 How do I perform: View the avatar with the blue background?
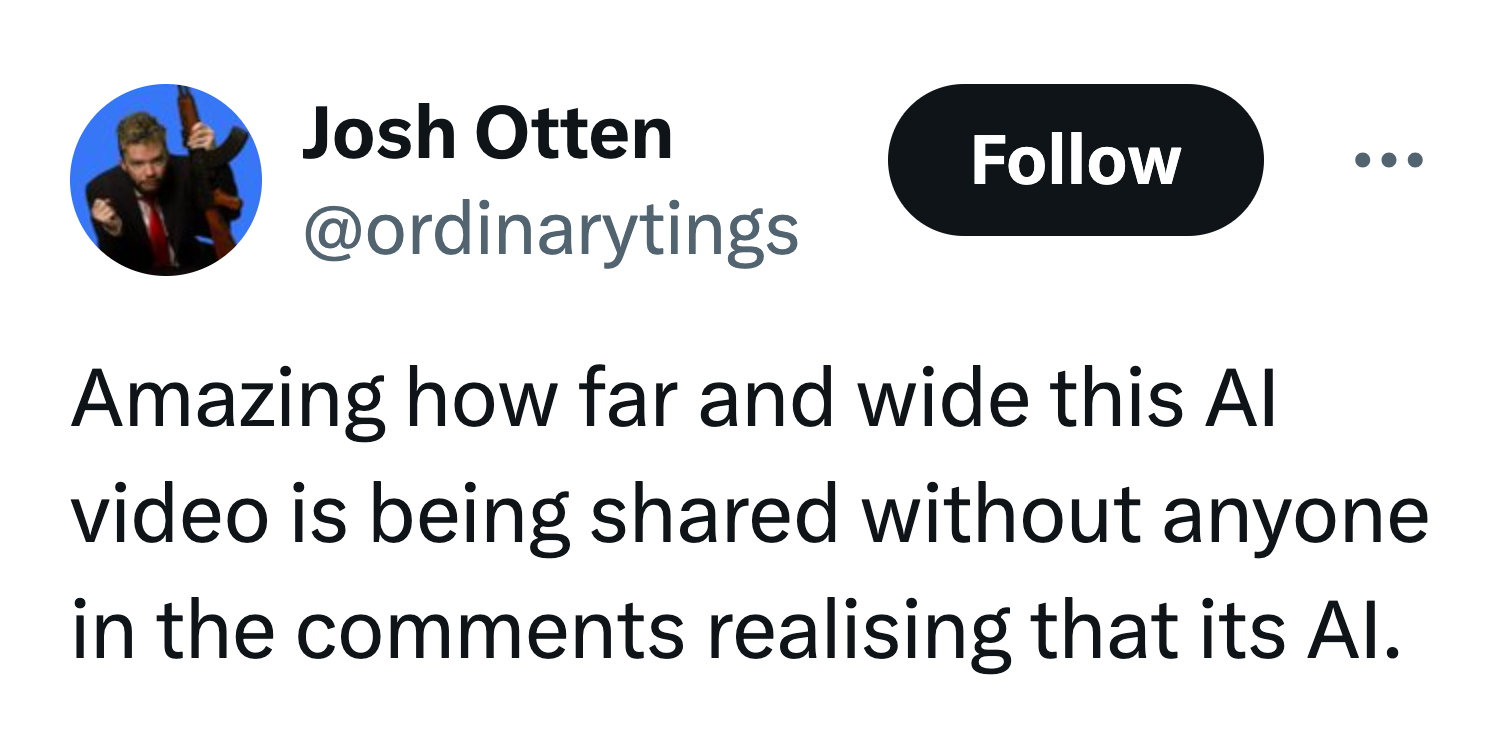[x=166, y=179]
